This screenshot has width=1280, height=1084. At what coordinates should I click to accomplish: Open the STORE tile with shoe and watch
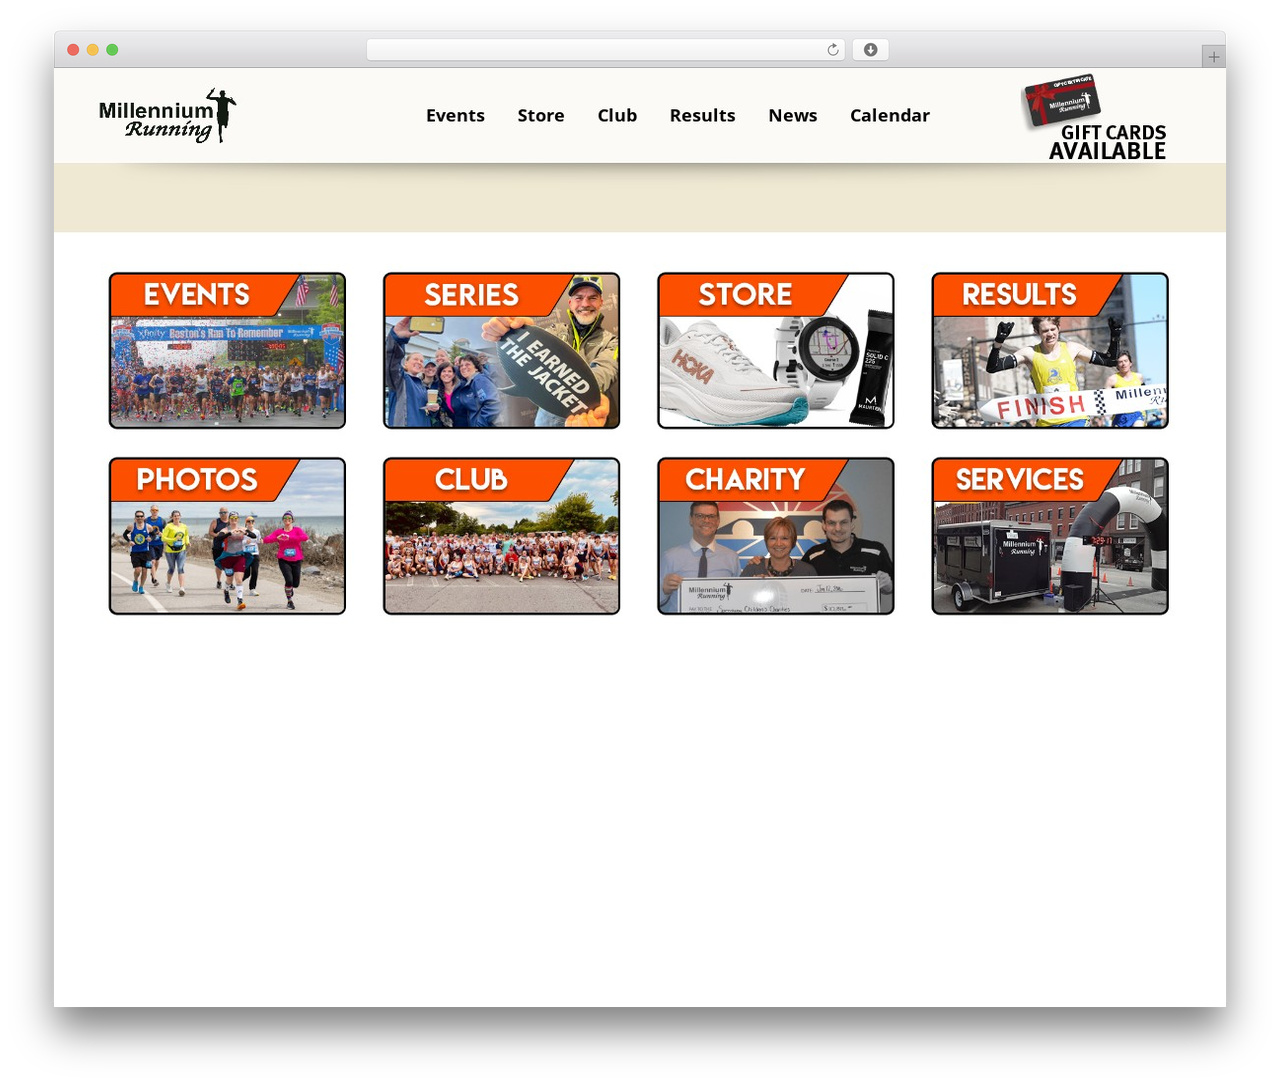click(x=776, y=351)
